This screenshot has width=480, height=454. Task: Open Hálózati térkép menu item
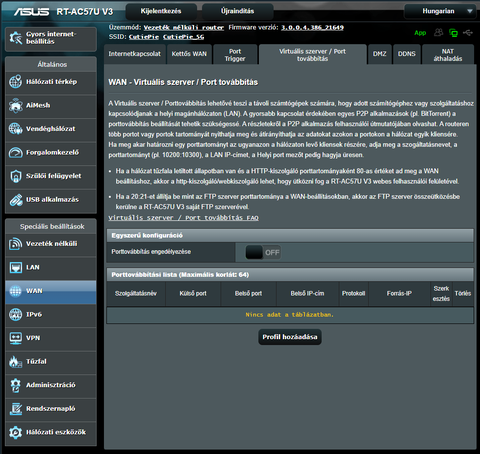click(x=51, y=82)
